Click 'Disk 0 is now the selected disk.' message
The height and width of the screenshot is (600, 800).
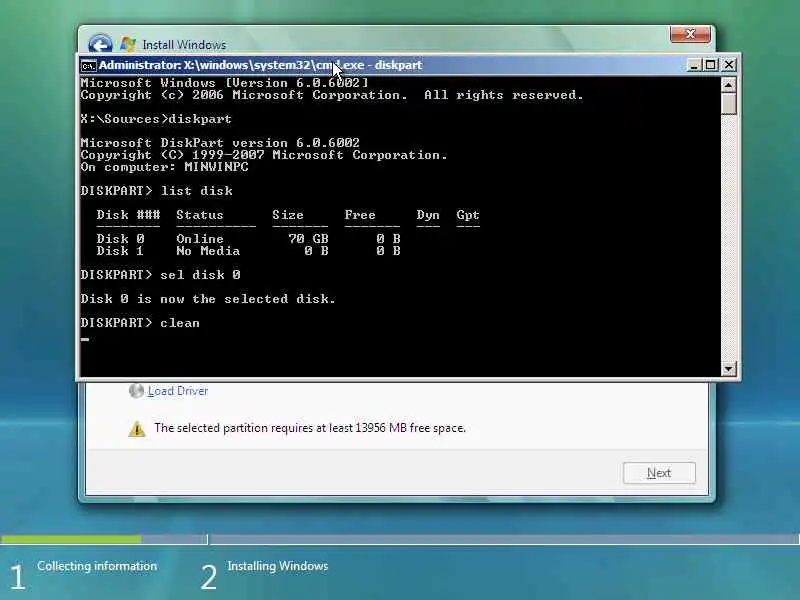(208, 299)
